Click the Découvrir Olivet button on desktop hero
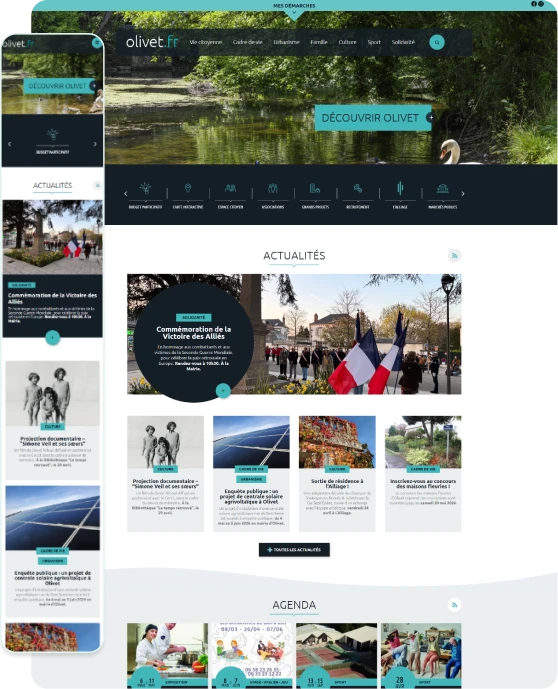 (373, 118)
